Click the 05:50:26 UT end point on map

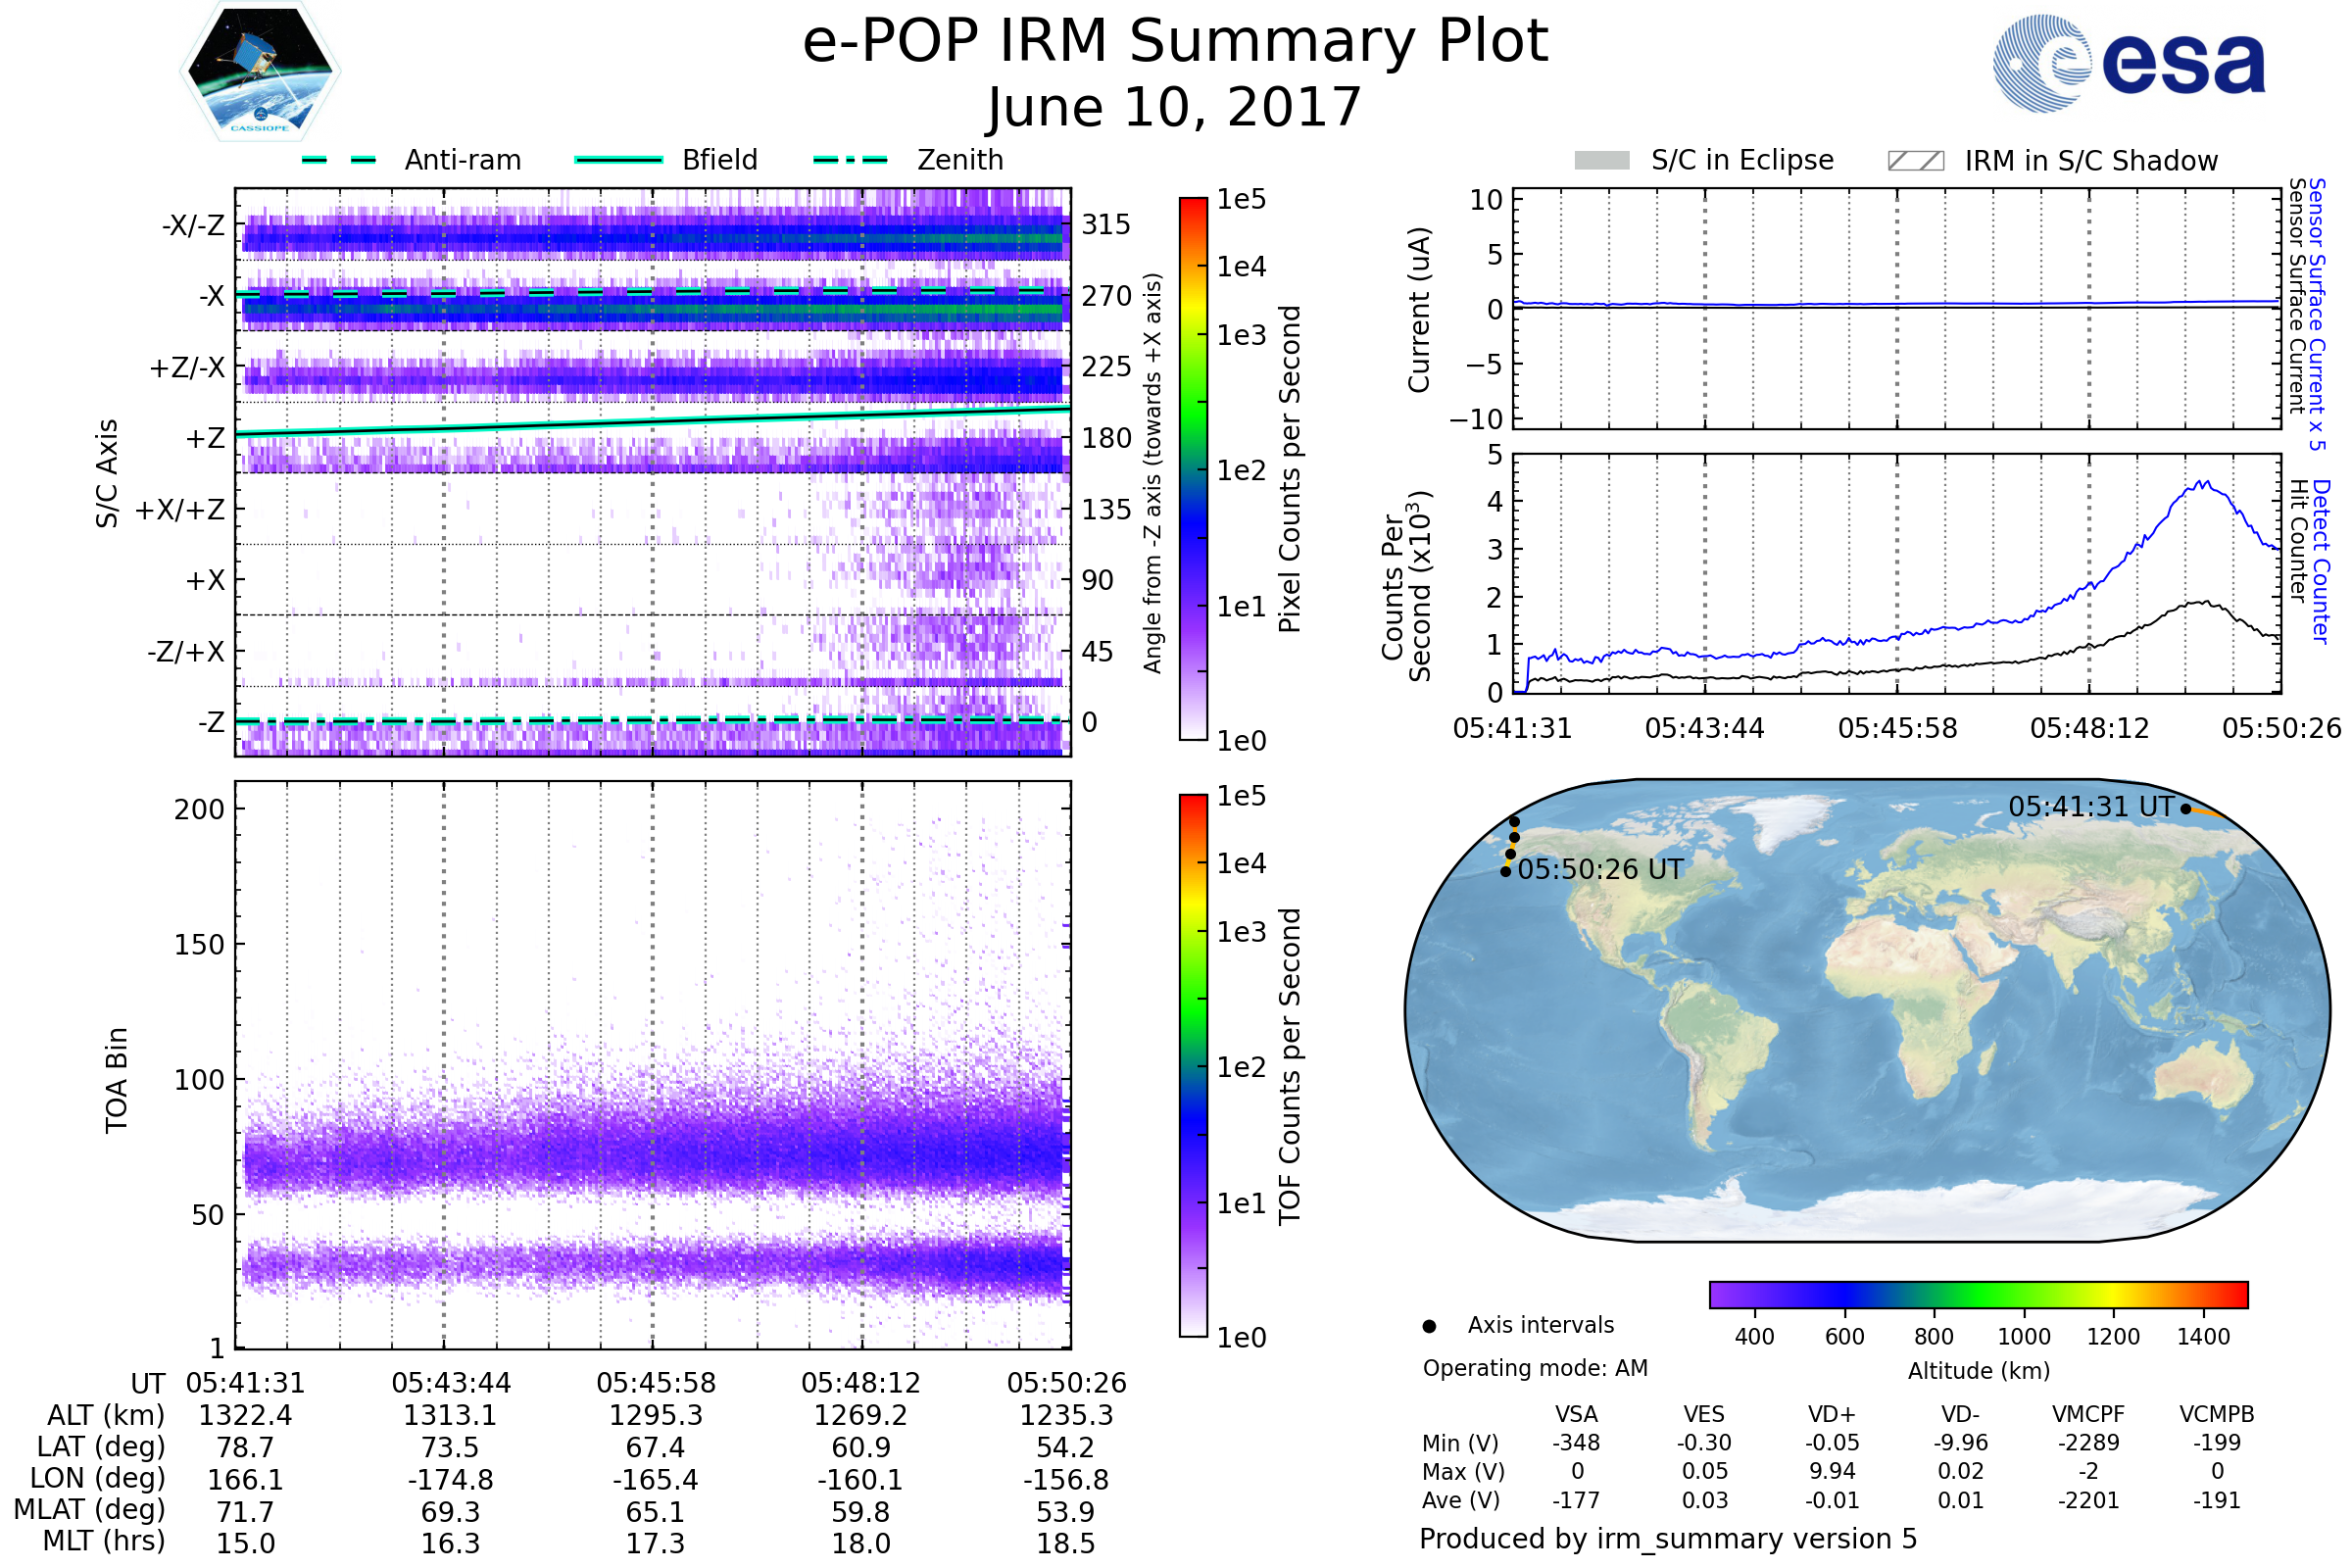tap(1506, 872)
